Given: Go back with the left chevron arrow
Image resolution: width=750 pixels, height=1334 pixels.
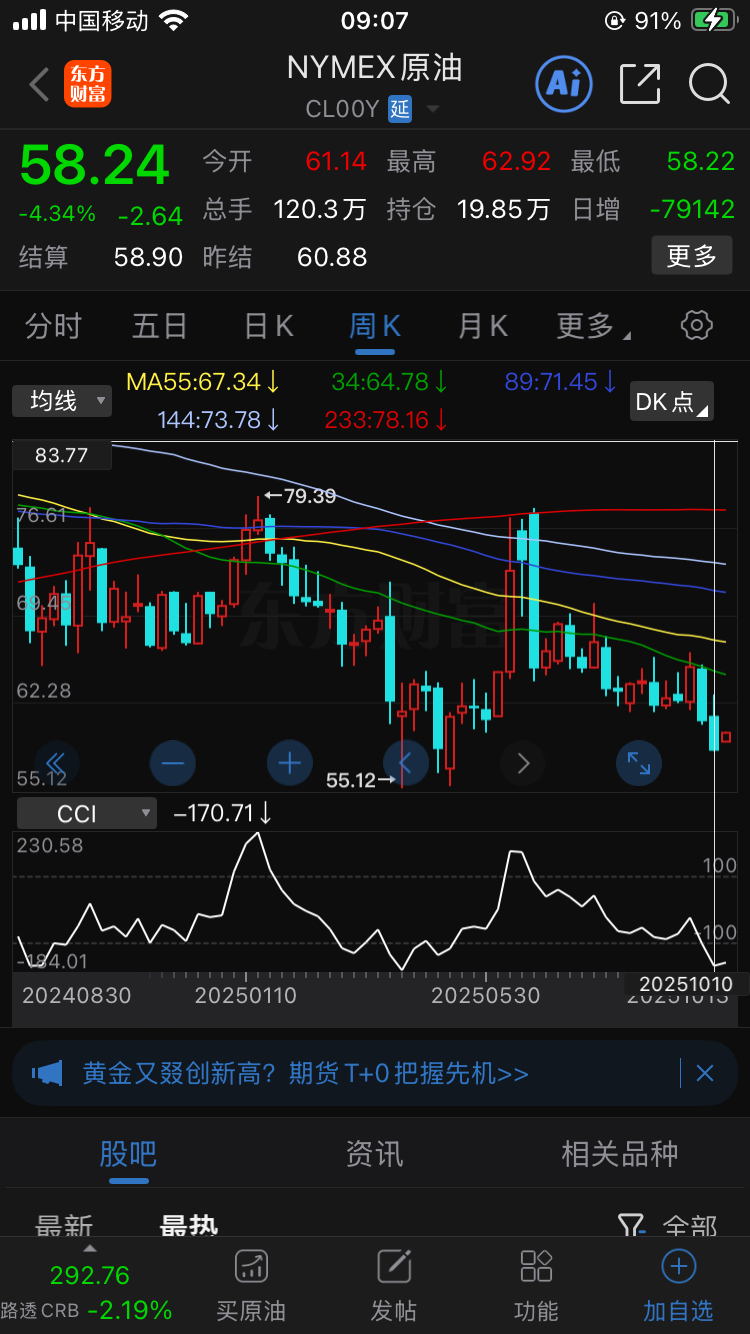Looking at the screenshot, I should click(39, 85).
